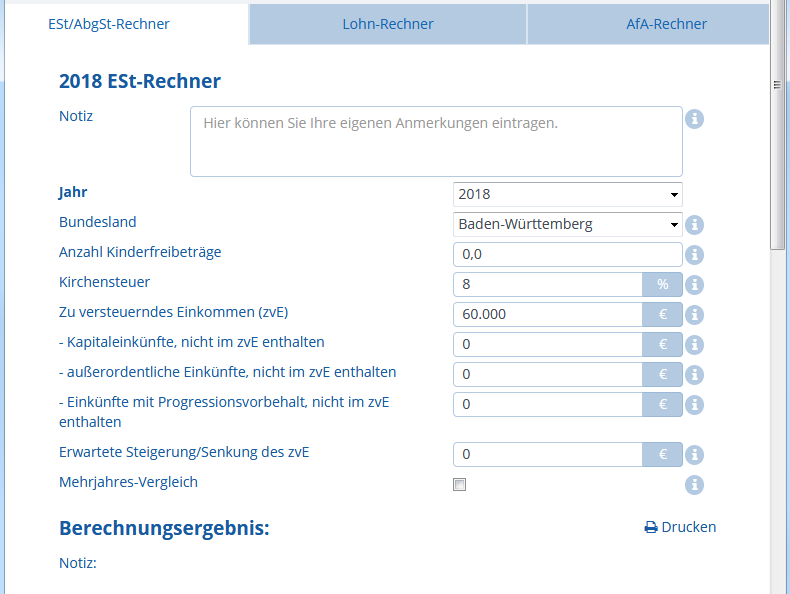The width and height of the screenshot is (790, 594).
Task: Click the Drucken print link
Action: (680, 527)
